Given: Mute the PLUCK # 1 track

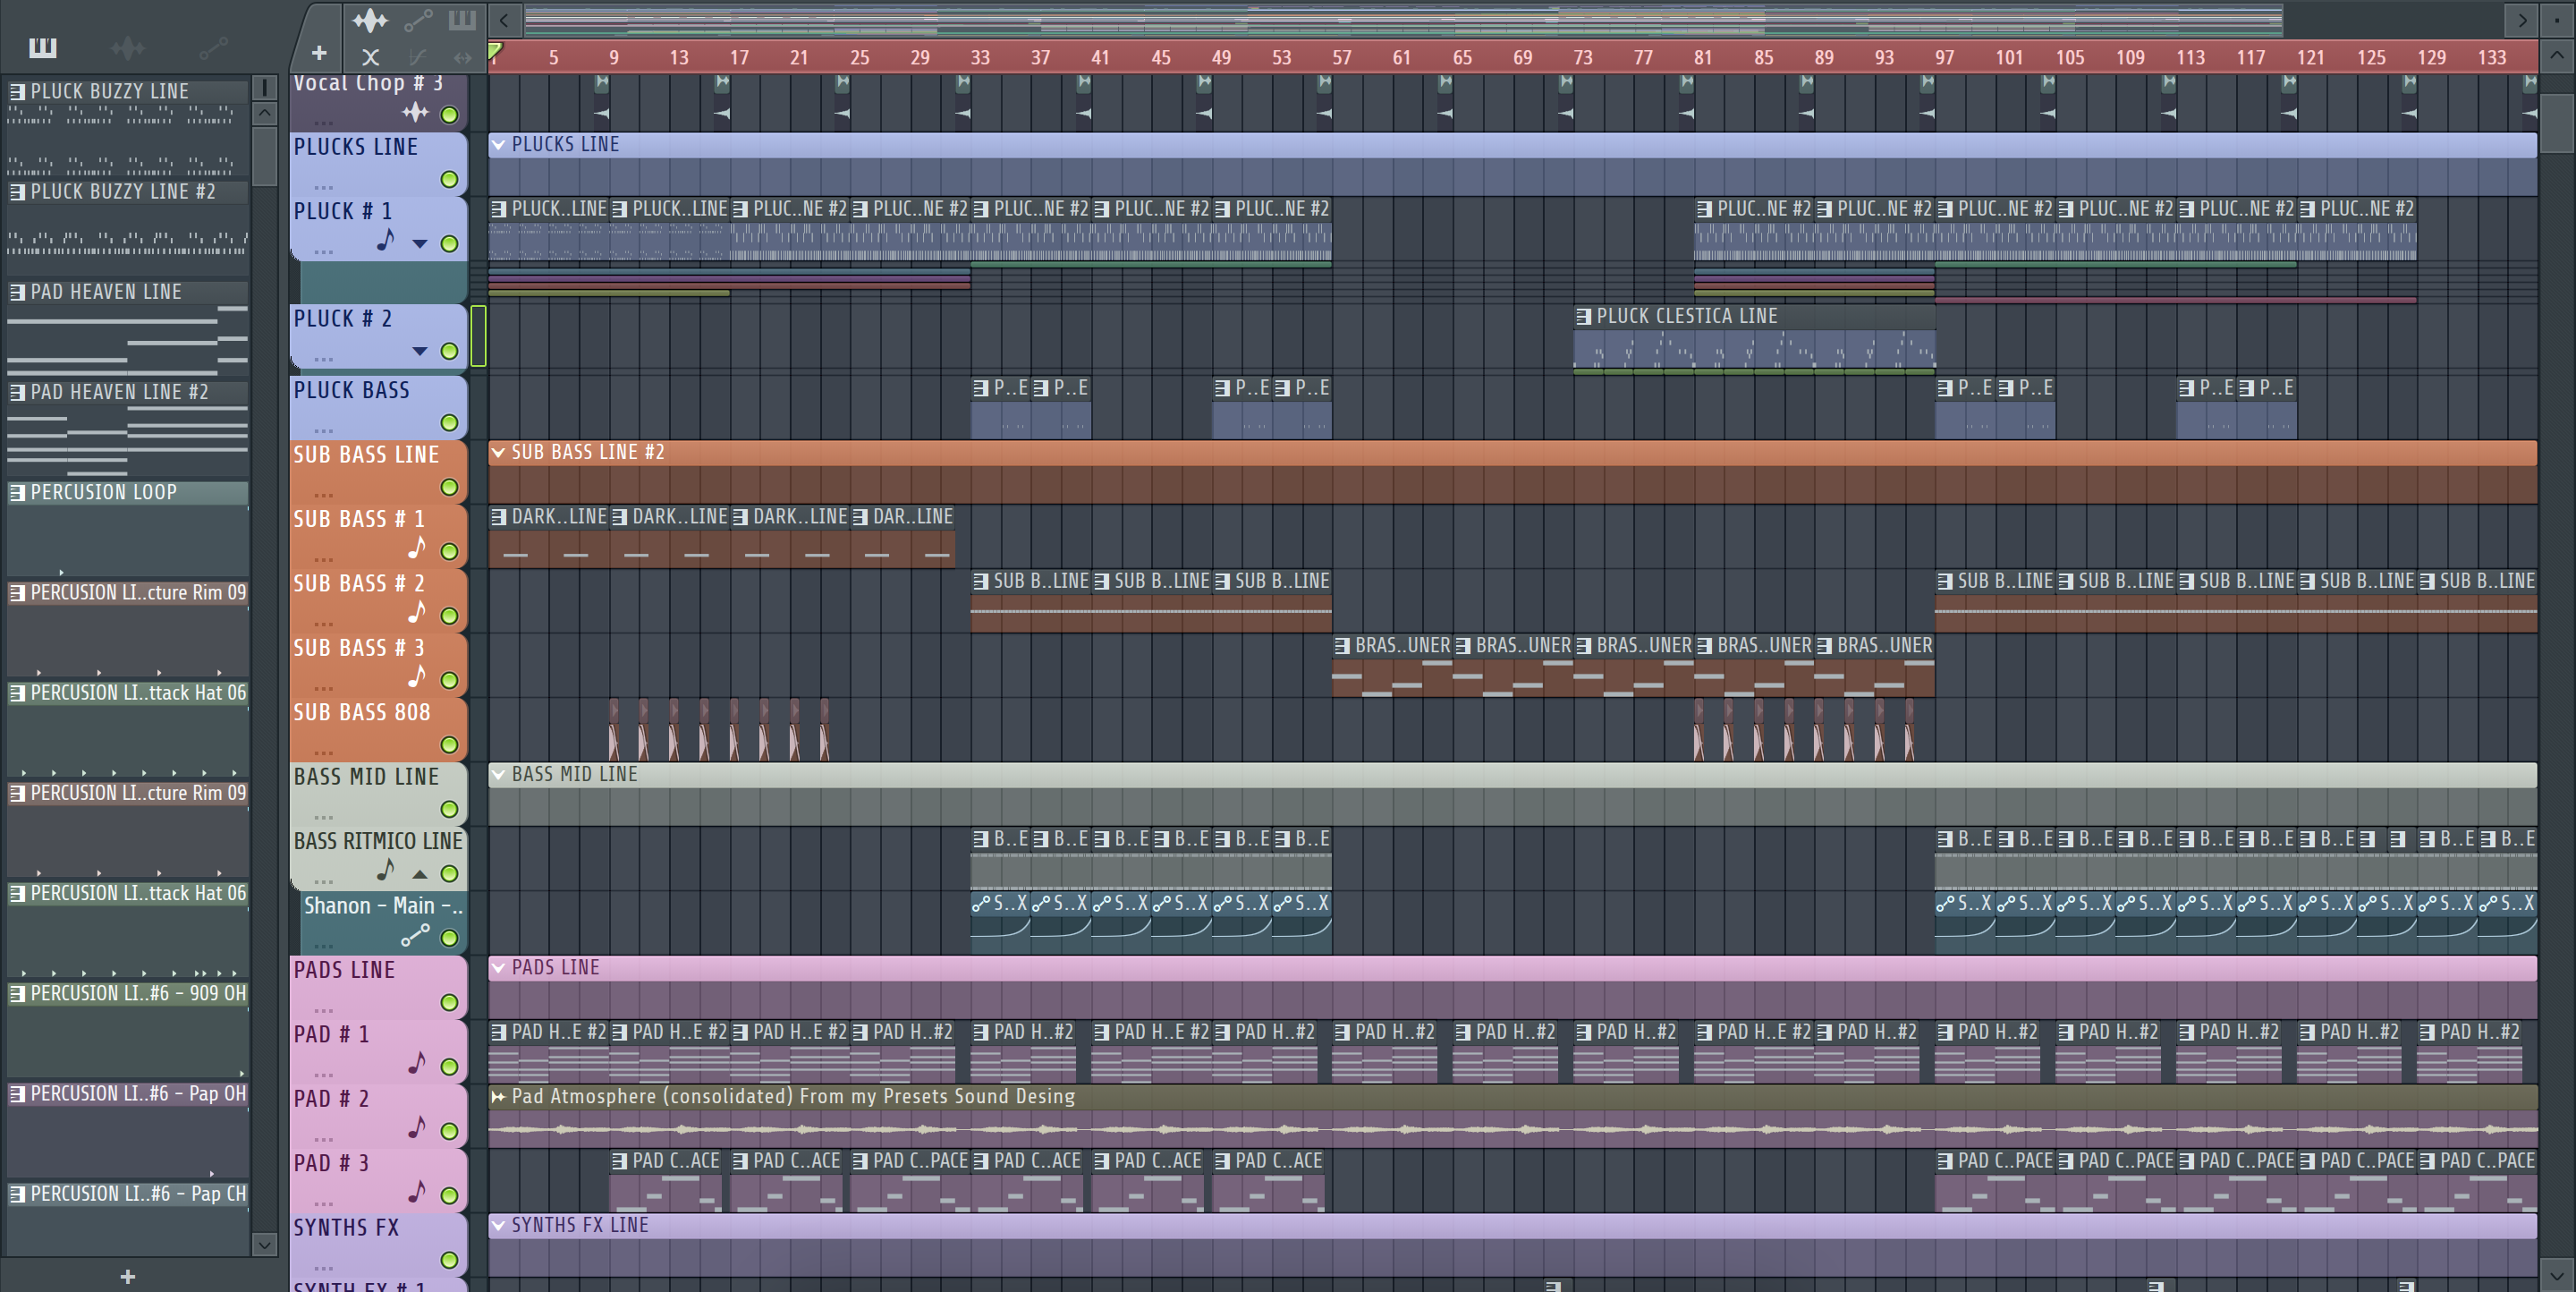Looking at the screenshot, I should (x=450, y=244).
